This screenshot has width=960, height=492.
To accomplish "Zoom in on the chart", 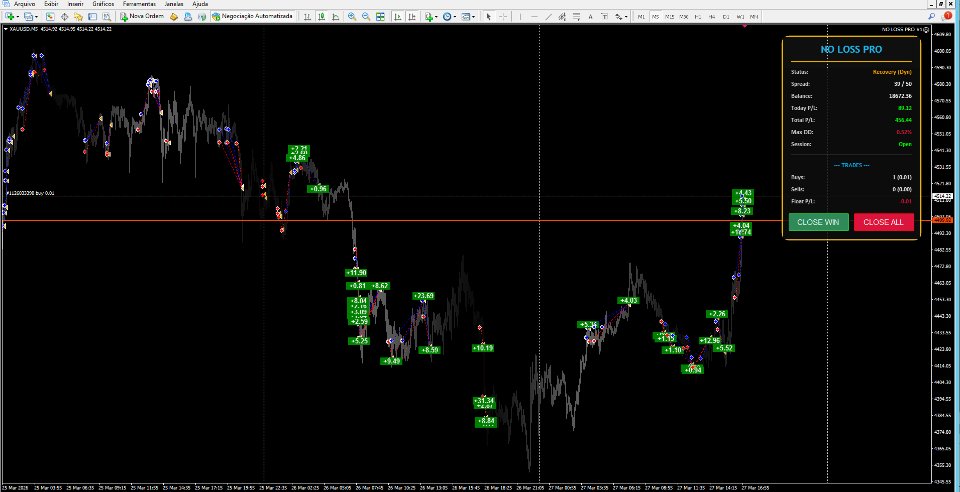I will [352, 17].
